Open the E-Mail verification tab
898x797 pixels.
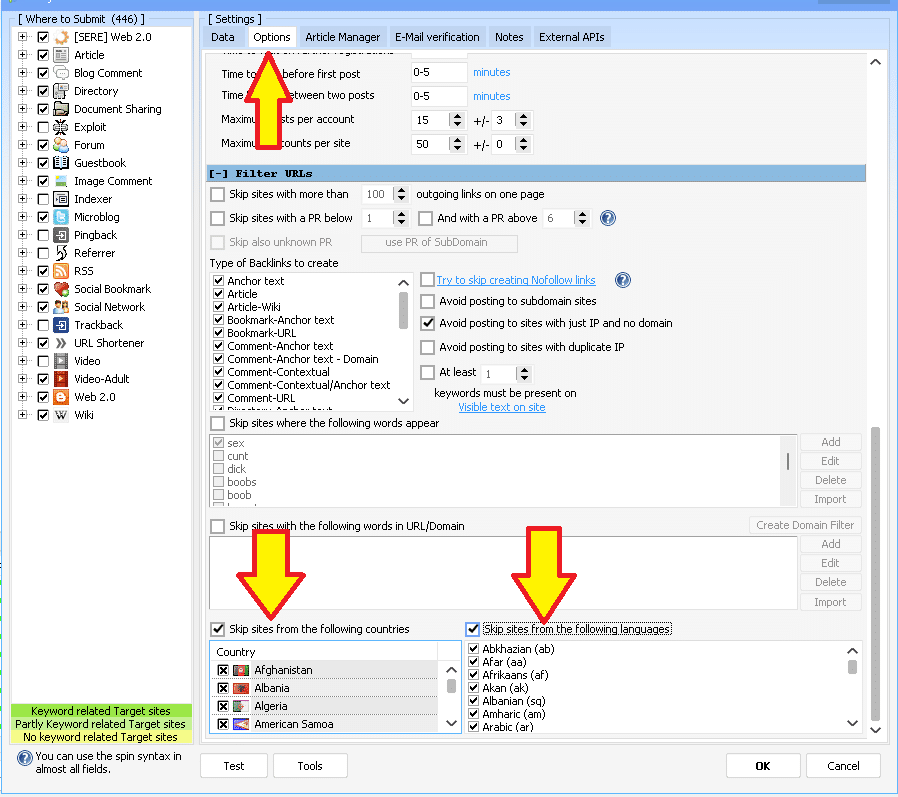coord(437,37)
